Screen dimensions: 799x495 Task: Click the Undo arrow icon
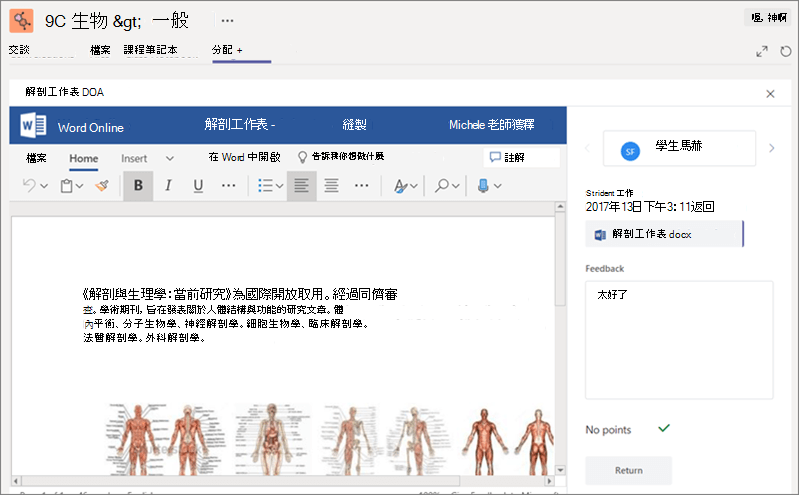click(x=29, y=186)
